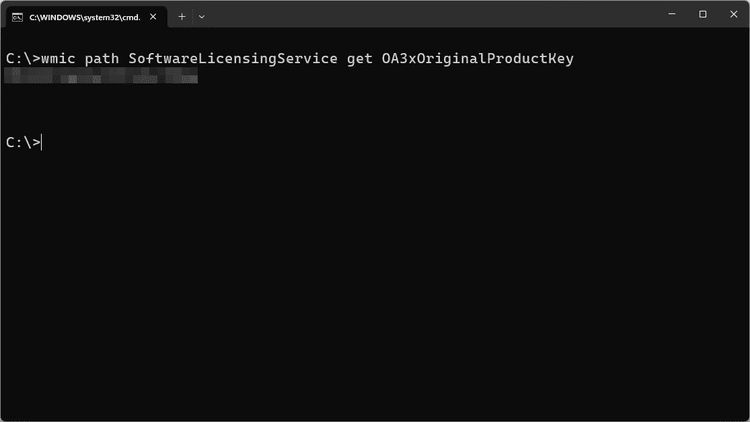Viewport: 750px width, 422px height.
Task: Open a new tab with plus button
Action: pyautogui.click(x=182, y=16)
